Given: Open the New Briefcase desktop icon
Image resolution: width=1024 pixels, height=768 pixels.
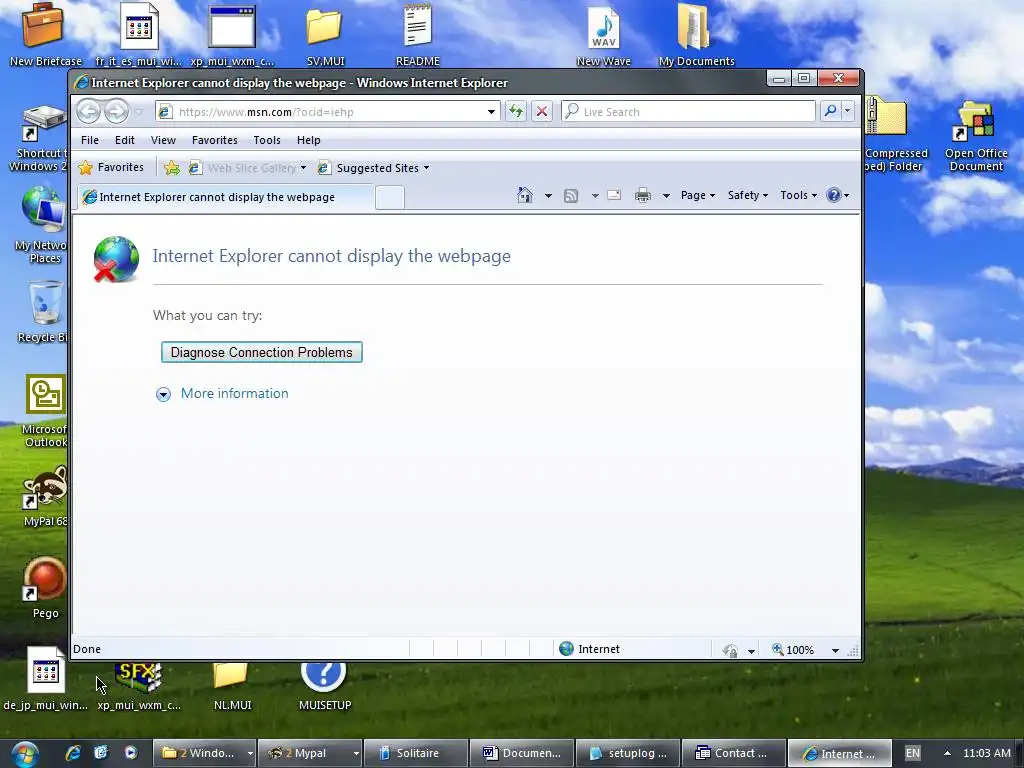Looking at the screenshot, I should click(x=44, y=35).
